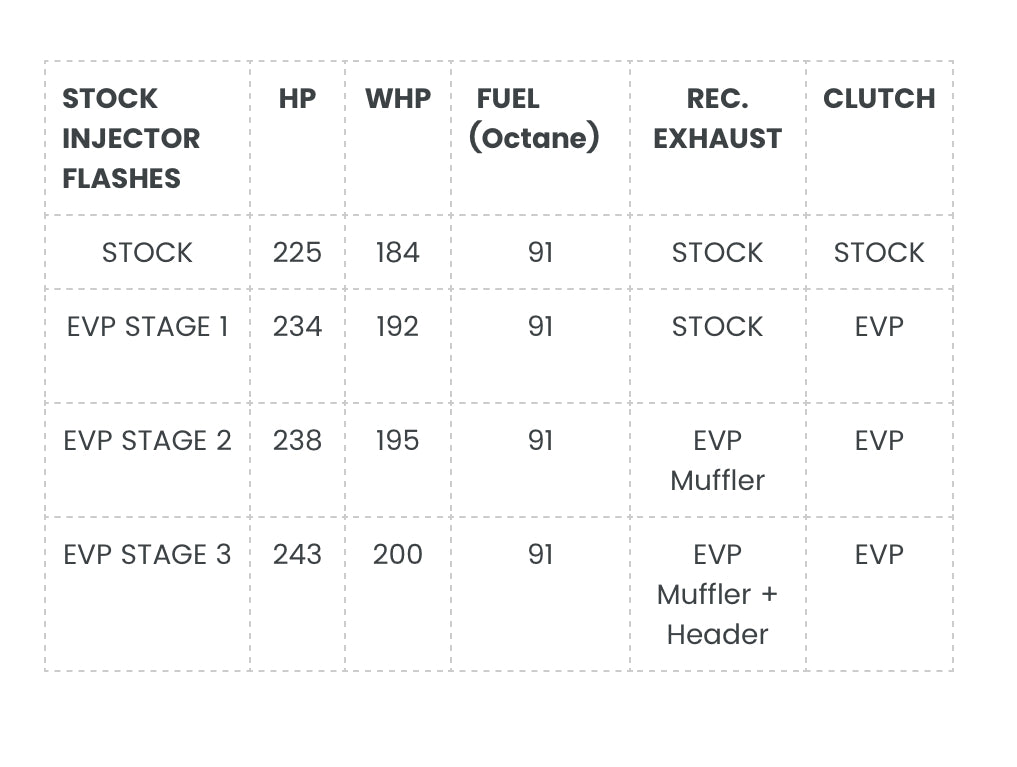
Task: Select the STOCK label in the first data row
Action: coord(147,252)
